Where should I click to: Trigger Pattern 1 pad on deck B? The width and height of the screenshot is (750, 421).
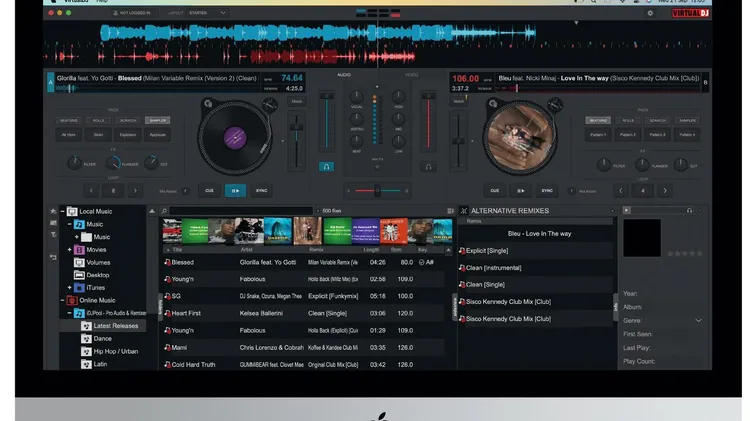(x=598, y=135)
